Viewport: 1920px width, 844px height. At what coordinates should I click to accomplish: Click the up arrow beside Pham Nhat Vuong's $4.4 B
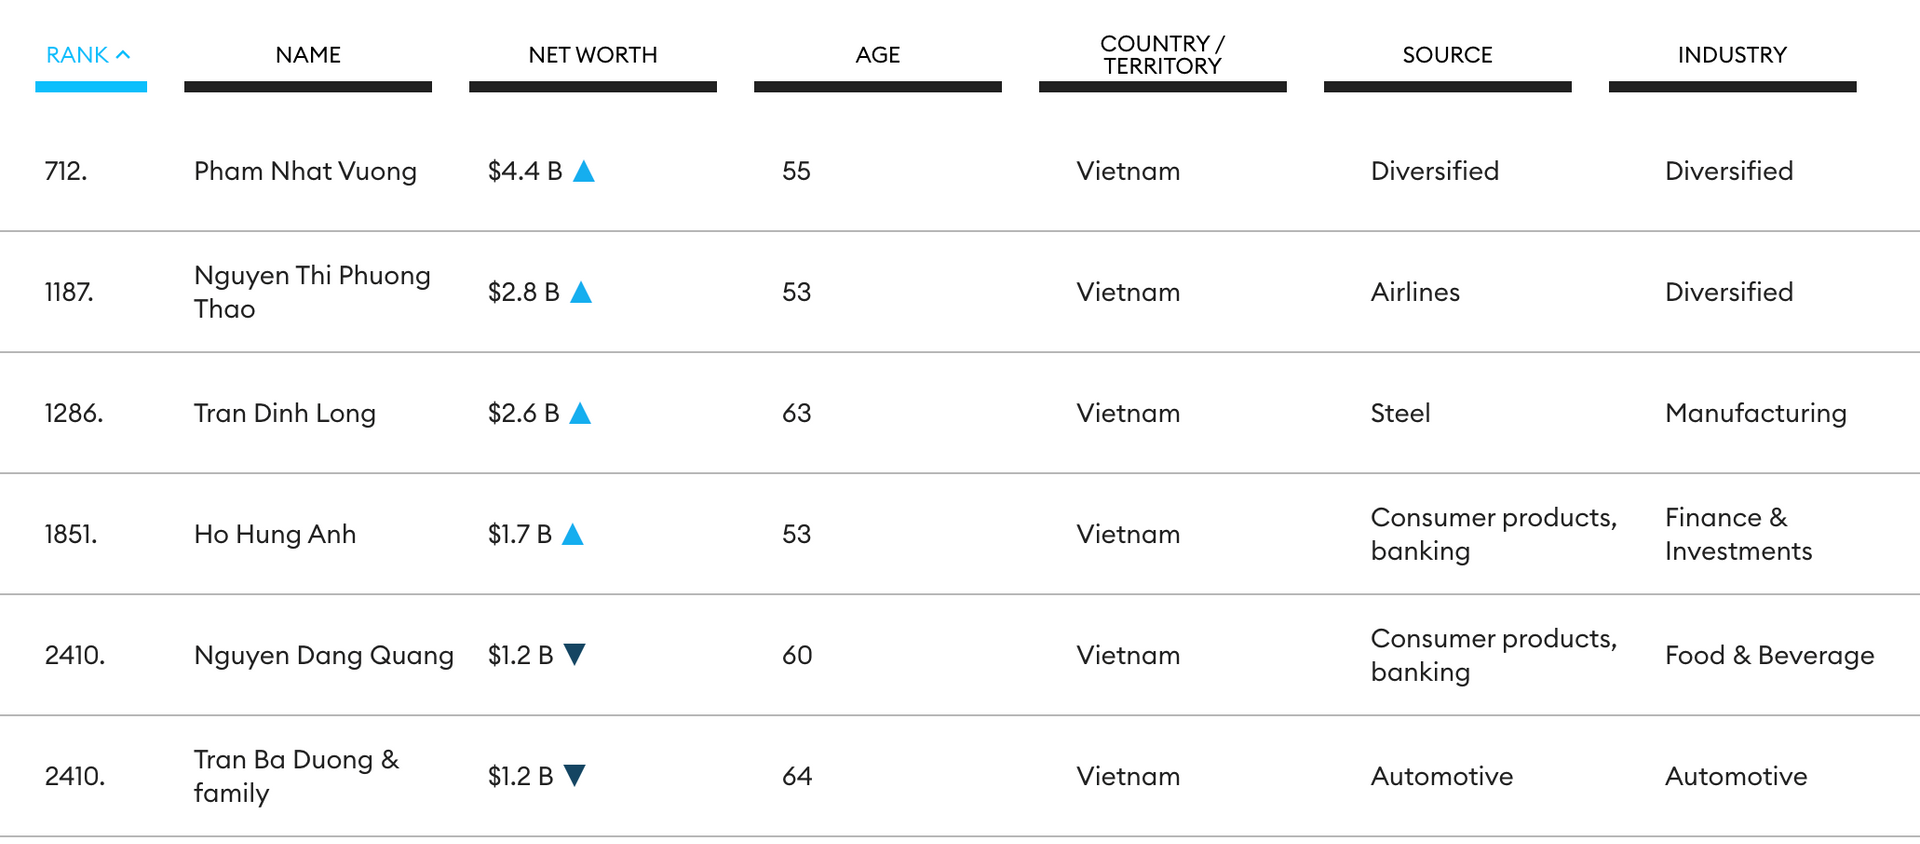[x=584, y=172]
